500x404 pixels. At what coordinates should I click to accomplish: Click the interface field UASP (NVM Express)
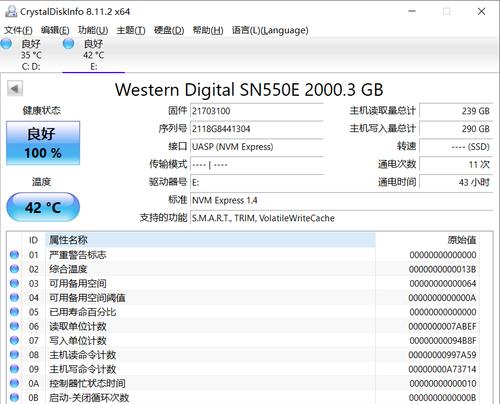(257, 147)
